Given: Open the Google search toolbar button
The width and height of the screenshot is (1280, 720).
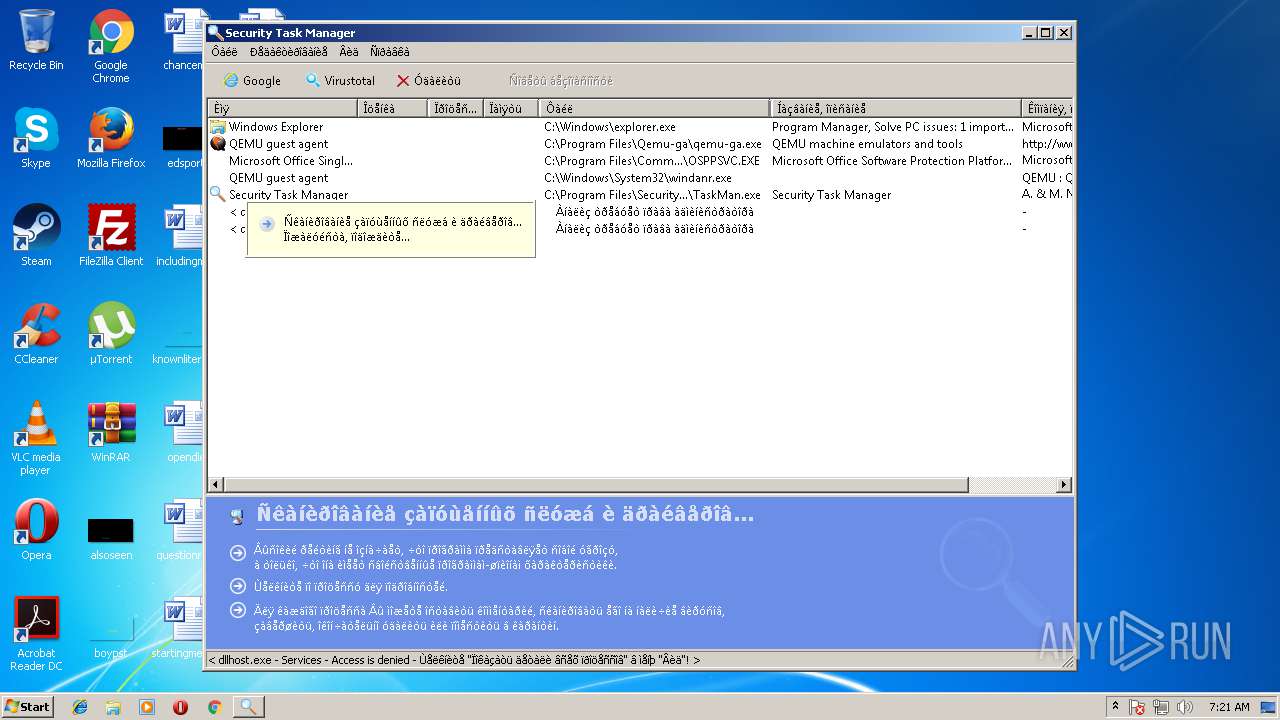Looking at the screenshot, I should tap(252, 81).
